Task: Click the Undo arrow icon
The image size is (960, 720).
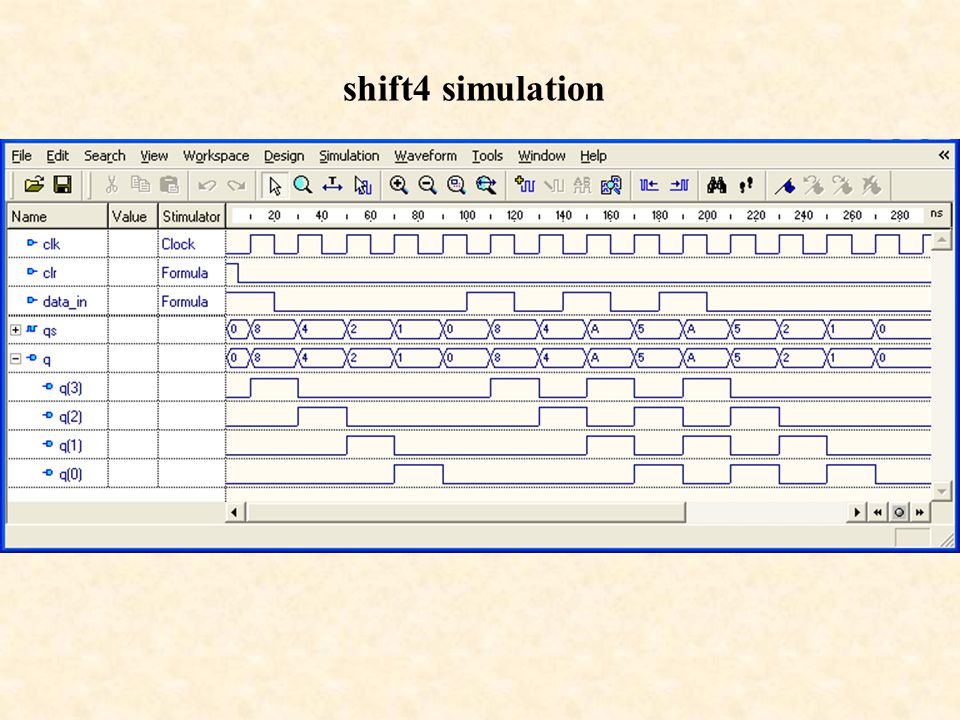Action: click(x=207, y=185)
